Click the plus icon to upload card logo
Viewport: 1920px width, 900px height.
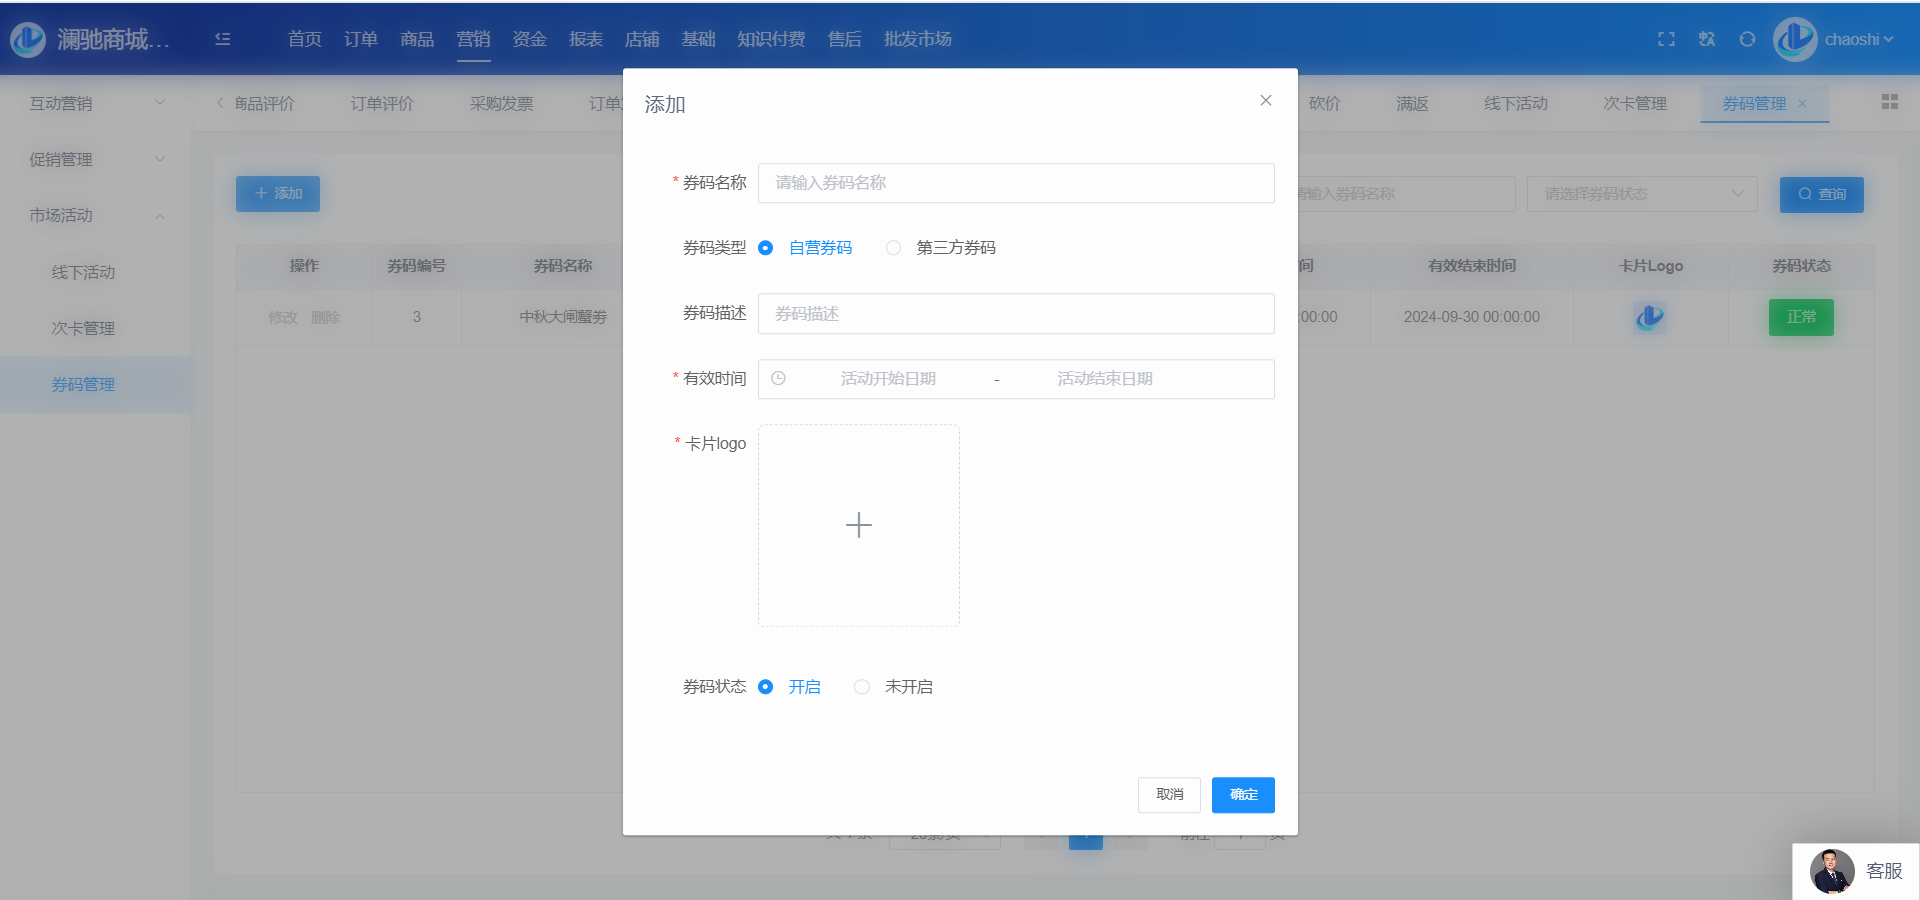tap(858, 525)
